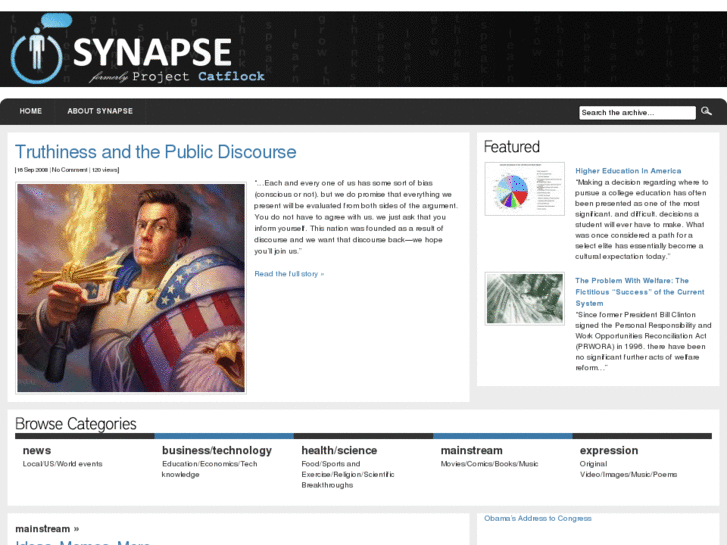Screen dimensions: 727x545
Task: Open the Stephen Colbert painting image
Action: pos(131,288)
